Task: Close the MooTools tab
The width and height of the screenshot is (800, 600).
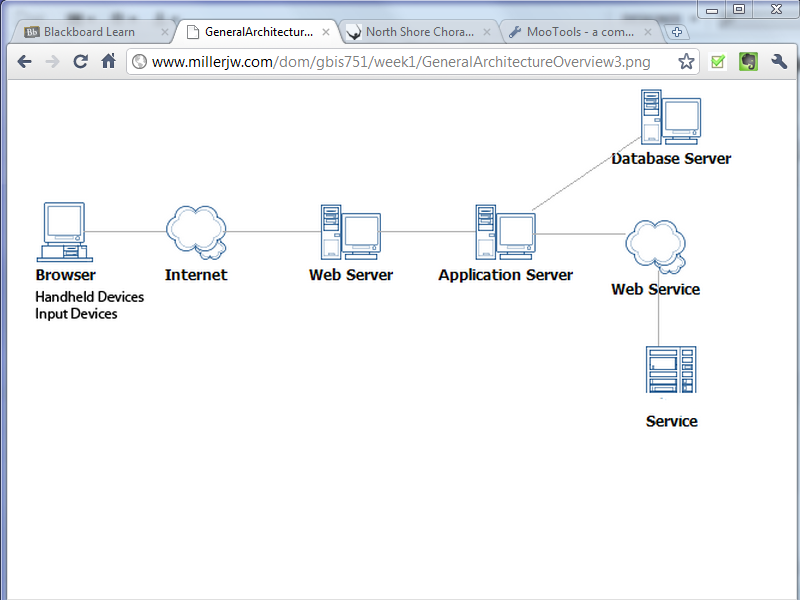Action: click(x=648, y=32)
